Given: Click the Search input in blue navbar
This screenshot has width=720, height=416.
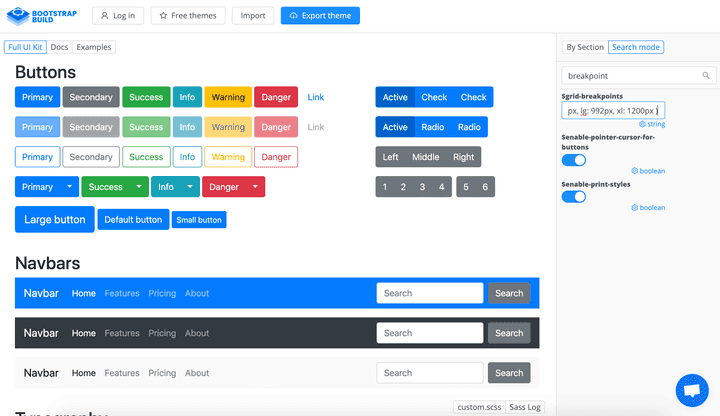Looking at the screenshot, I should [x=430, y=293].
